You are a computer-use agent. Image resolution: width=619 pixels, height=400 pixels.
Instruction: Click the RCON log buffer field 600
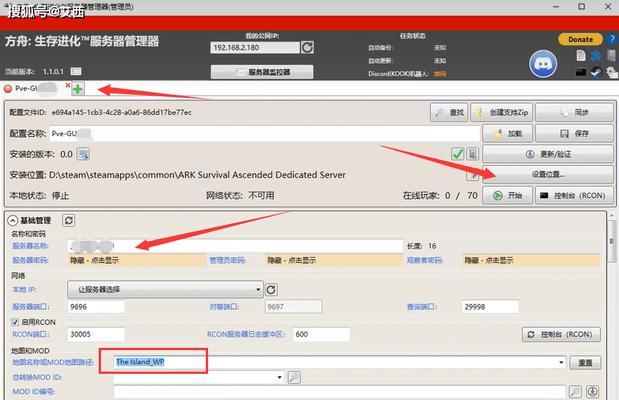click(x=321, y=334)
